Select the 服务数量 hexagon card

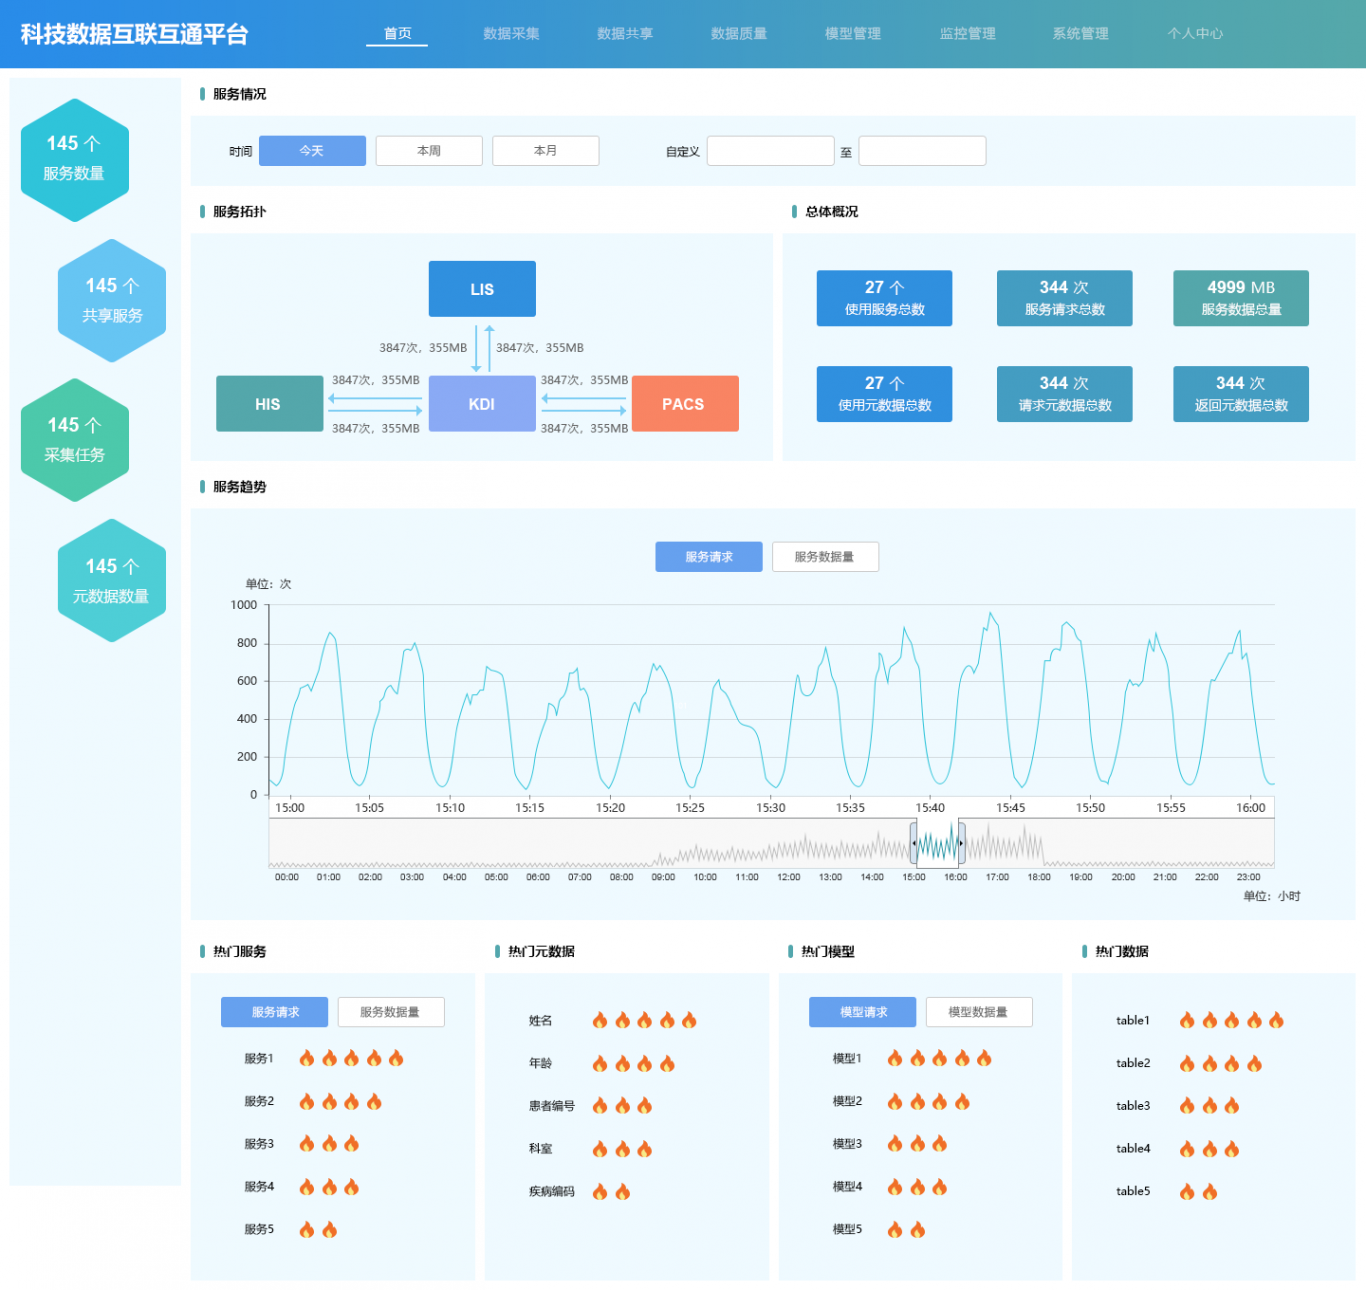click(x=74, y=160)
